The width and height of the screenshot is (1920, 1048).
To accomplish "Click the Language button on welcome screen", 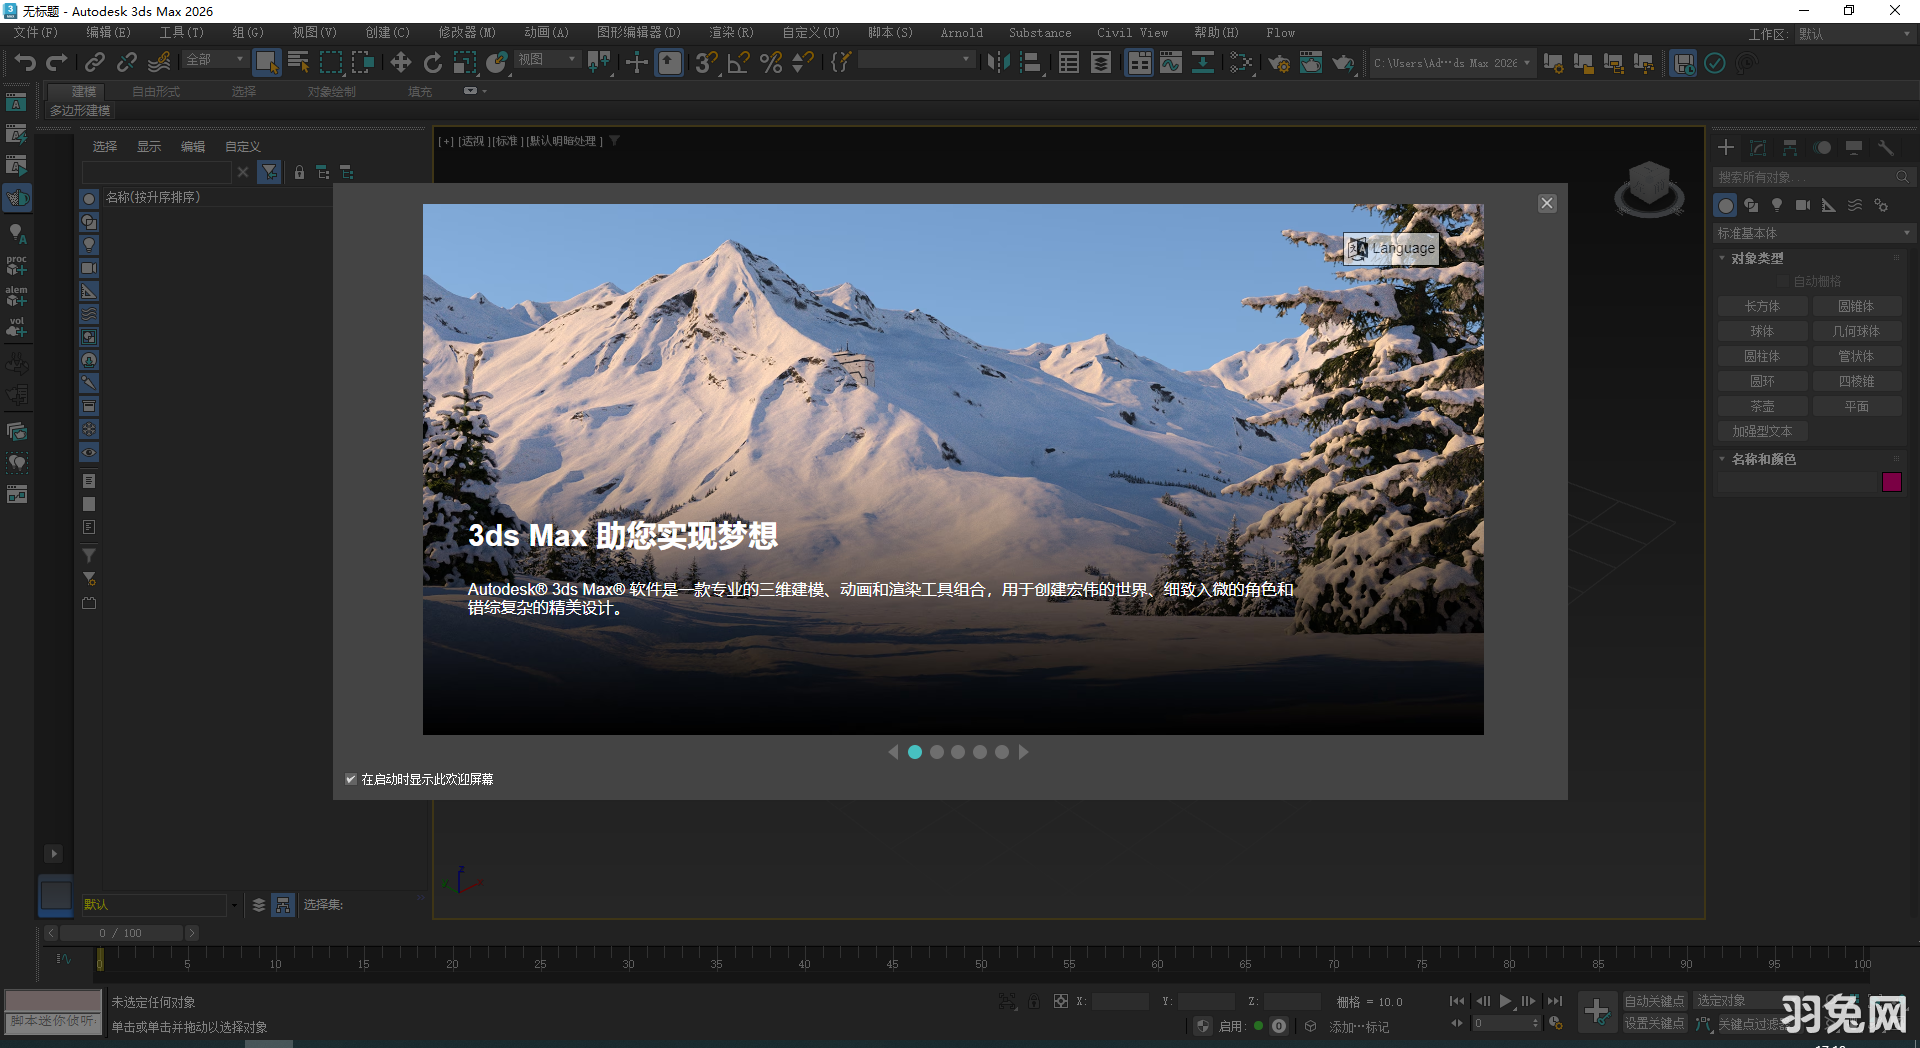I will [x=1390, y=248].
